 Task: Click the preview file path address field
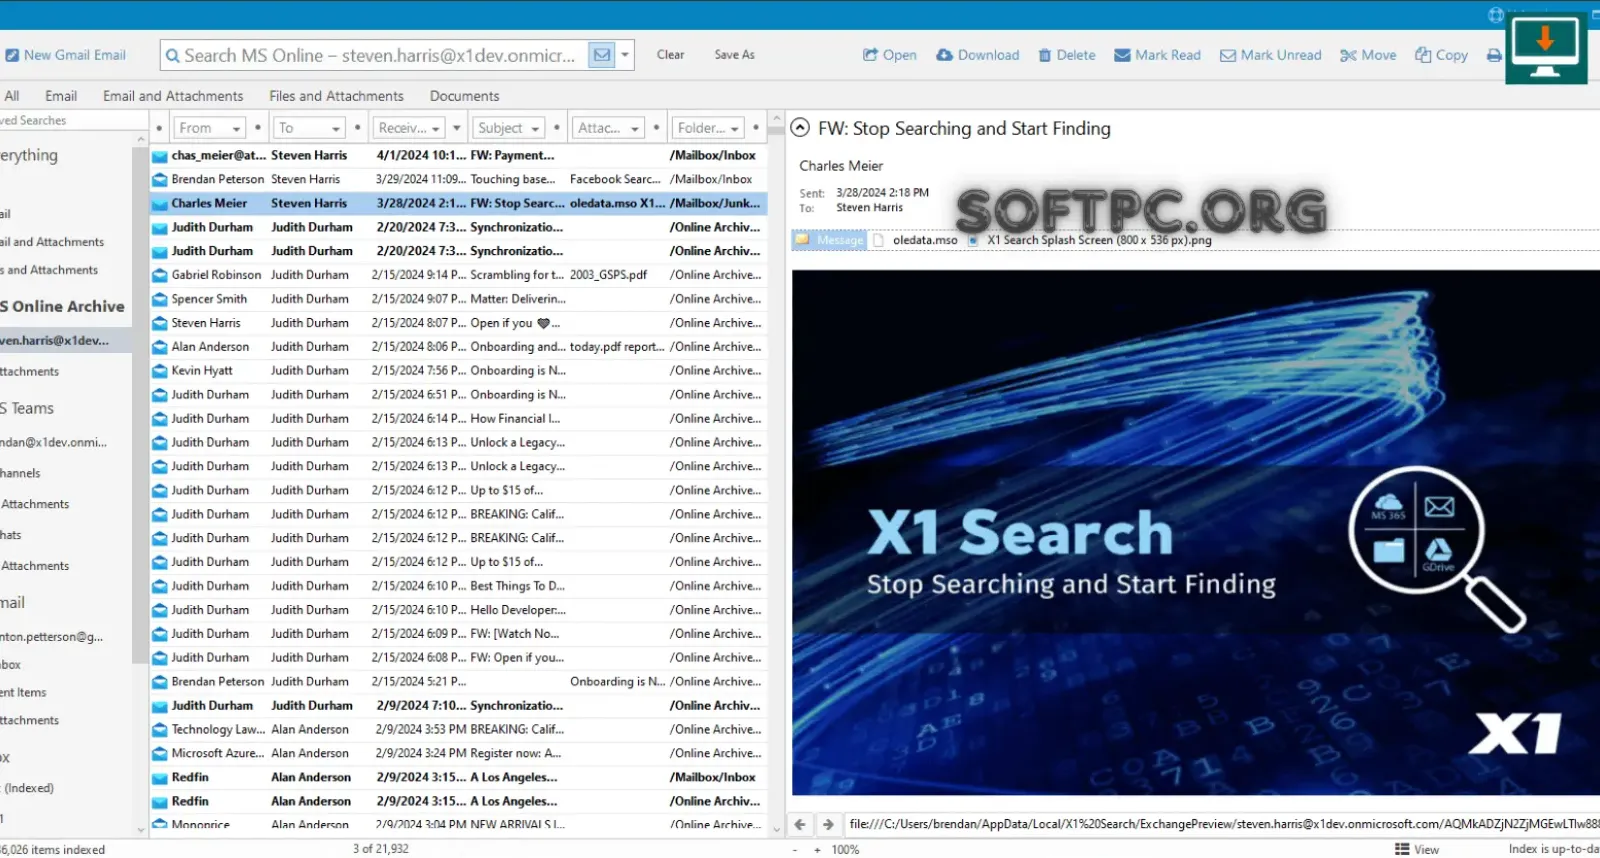[x=1222, y=824]
